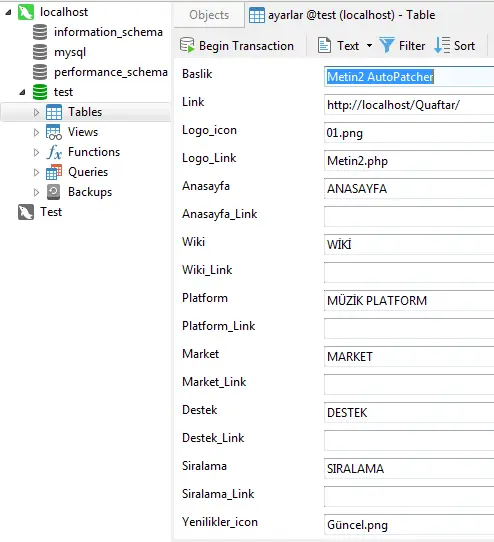Click the Link field with localhost URL
Image resolution: width=494 pixels, height=542 pixels.
(409, 105)
